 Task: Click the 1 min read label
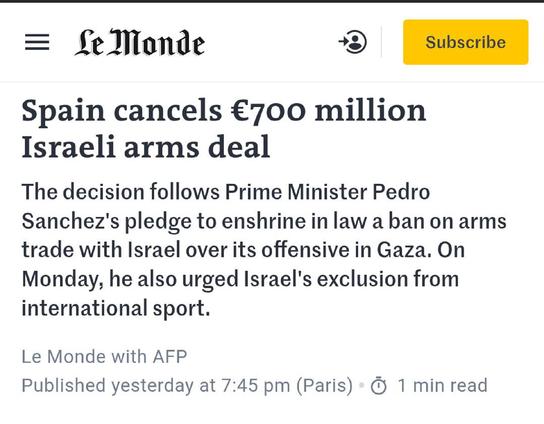pyautogui.click(x=442, y=385)
